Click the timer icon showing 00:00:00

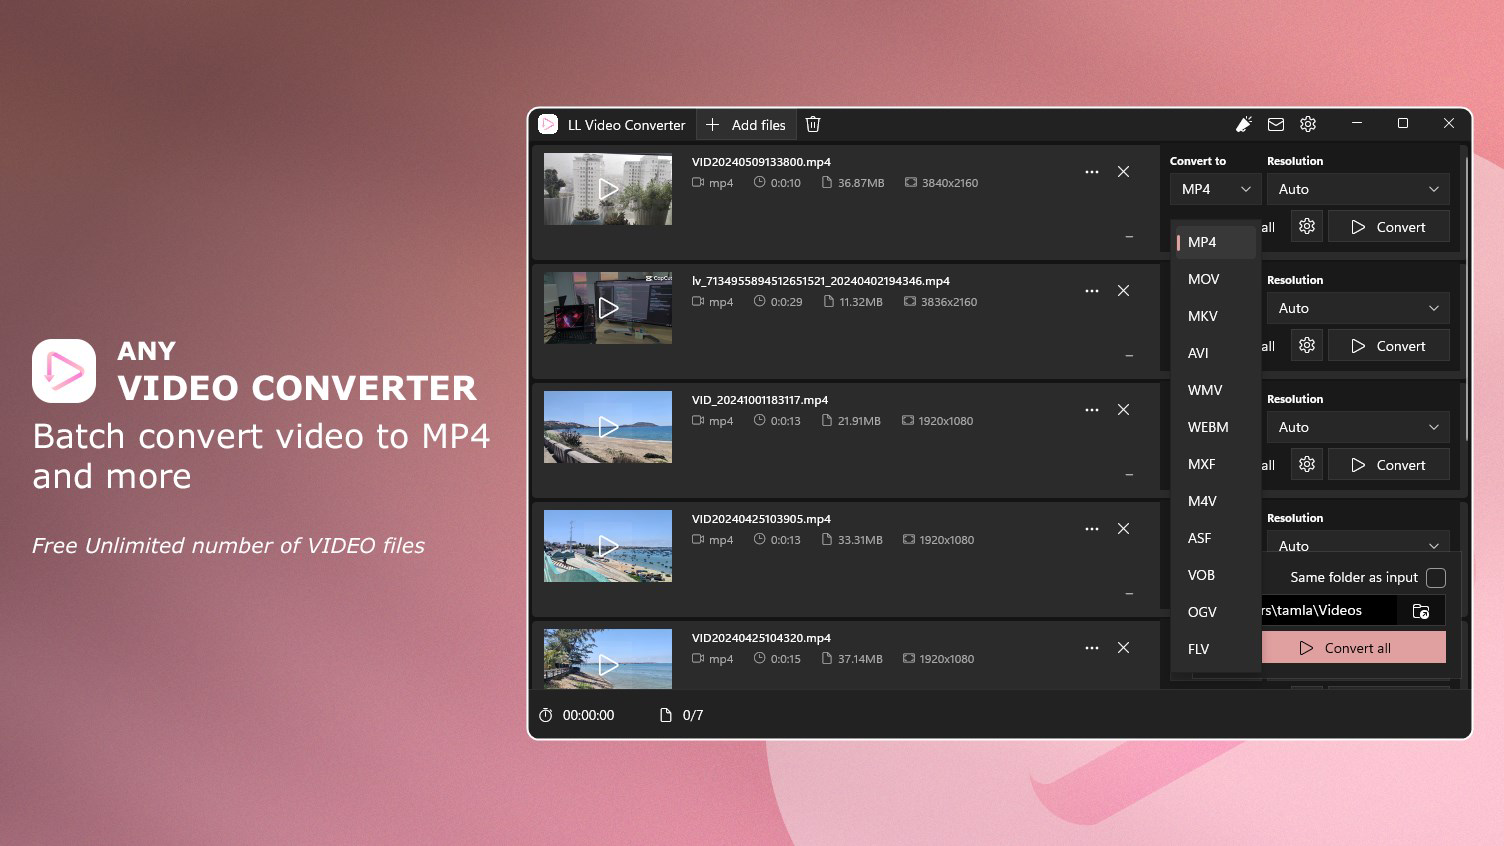pyautogui.click(x=546, y=715)
